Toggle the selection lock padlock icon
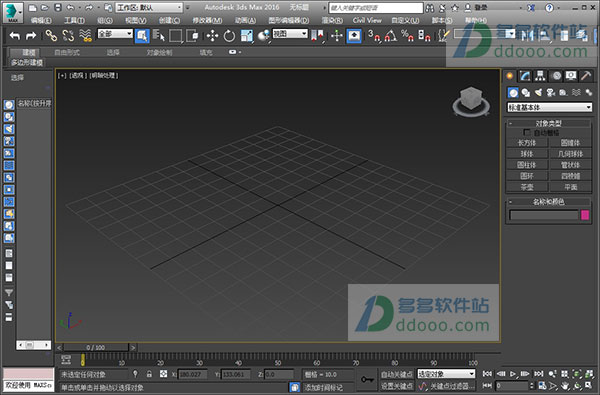 point(149,374)
